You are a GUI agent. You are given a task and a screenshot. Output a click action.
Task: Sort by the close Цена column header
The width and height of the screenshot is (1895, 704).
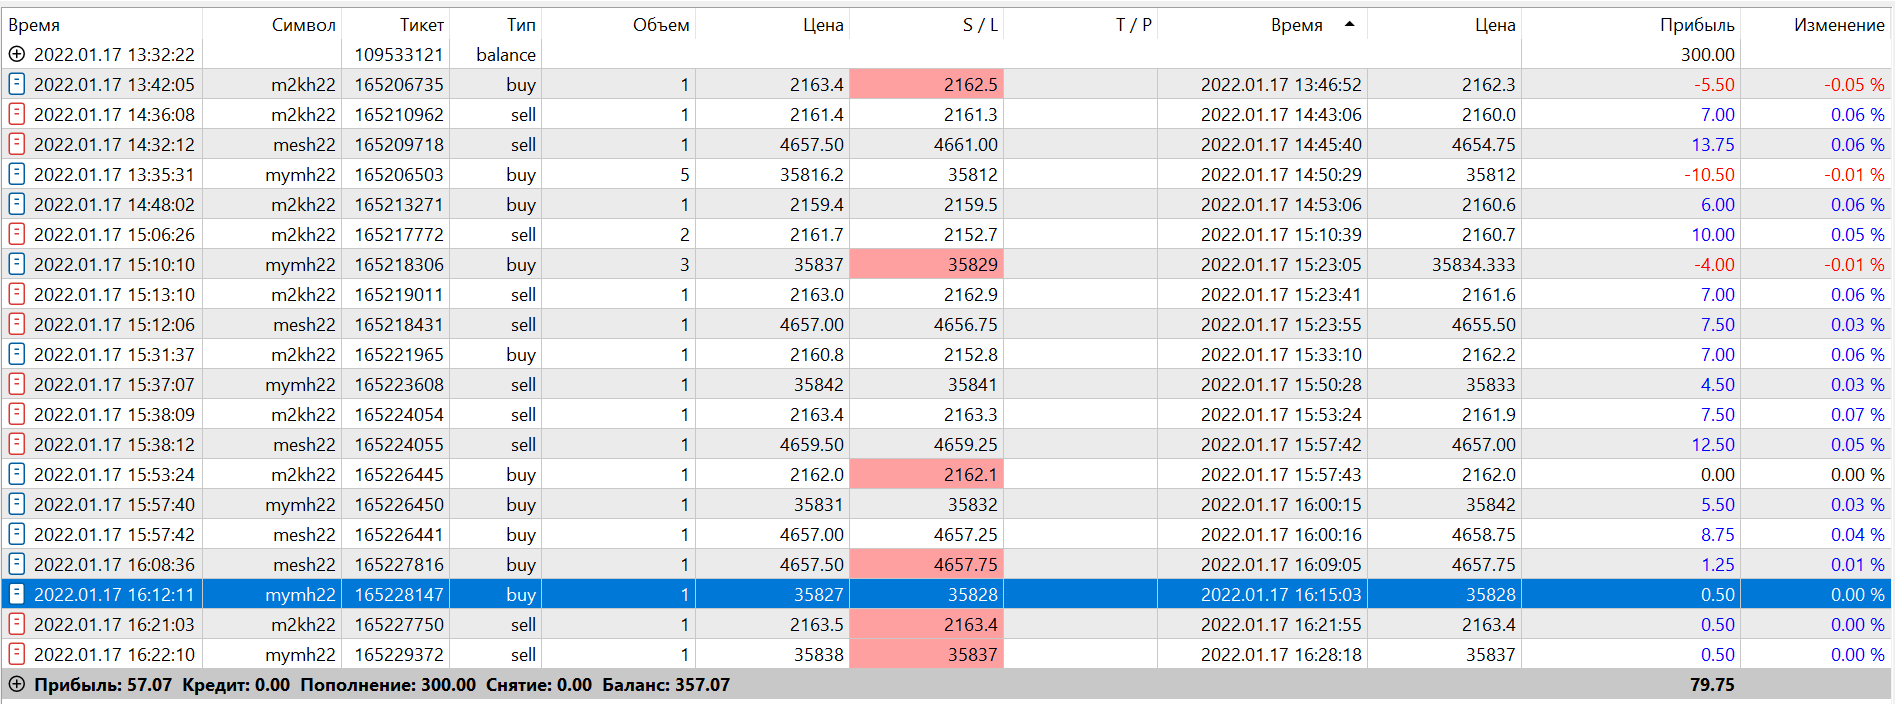tap(1444, 25)
